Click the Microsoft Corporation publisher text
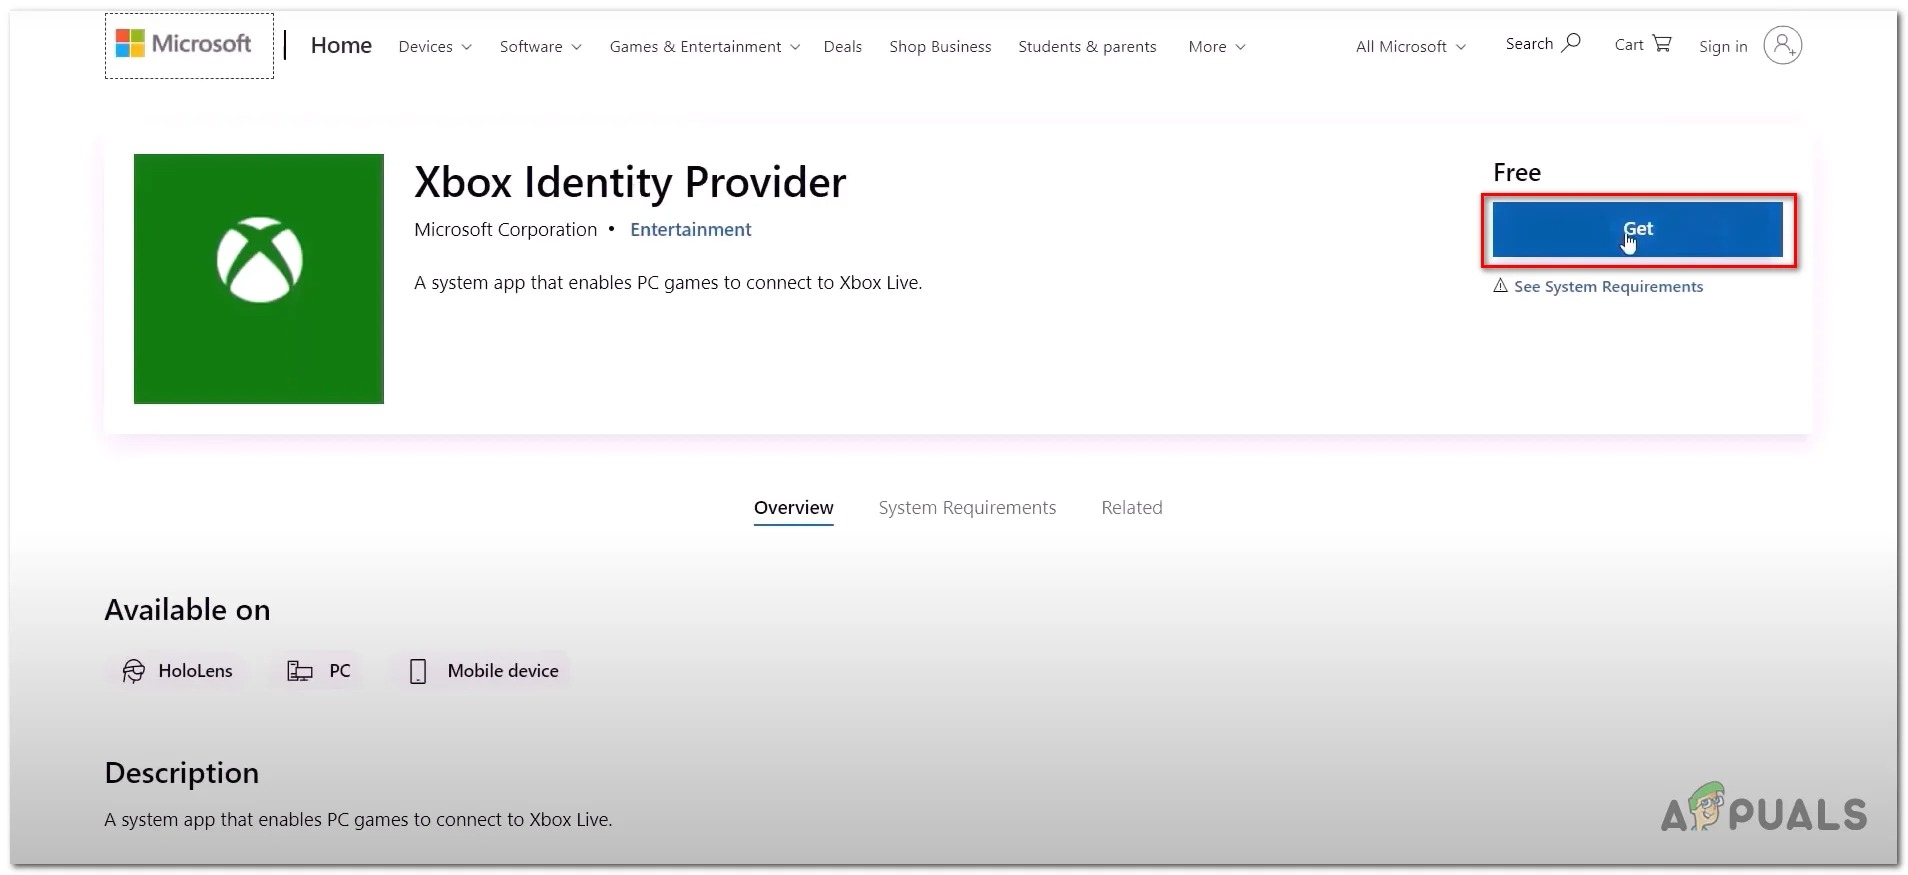This screenshot has width=1908, height=875. [x=505, y=230]
